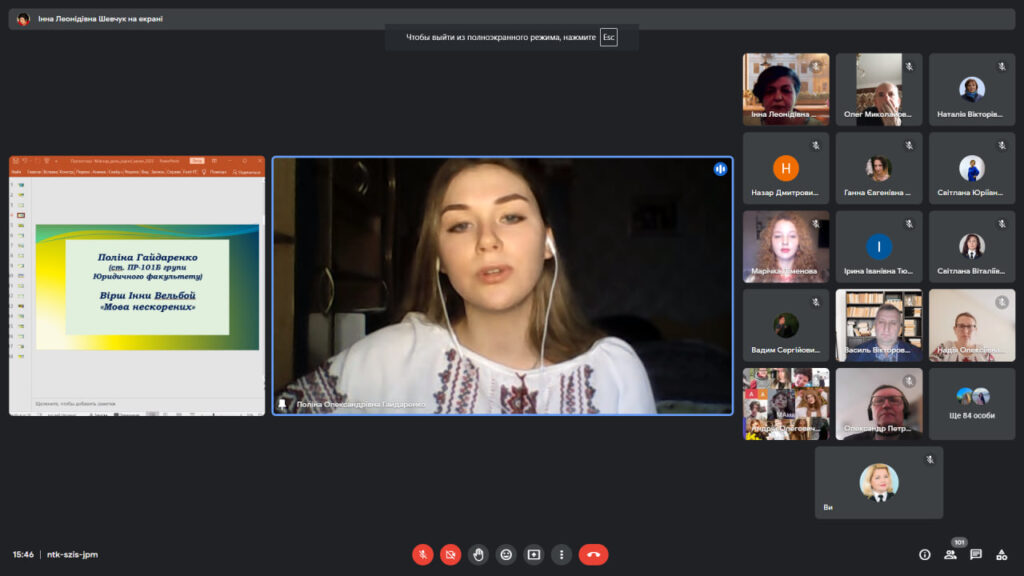Unmute the microphone in the call bar
This screenshot has height=576, width=1024.
click(423, 554)
